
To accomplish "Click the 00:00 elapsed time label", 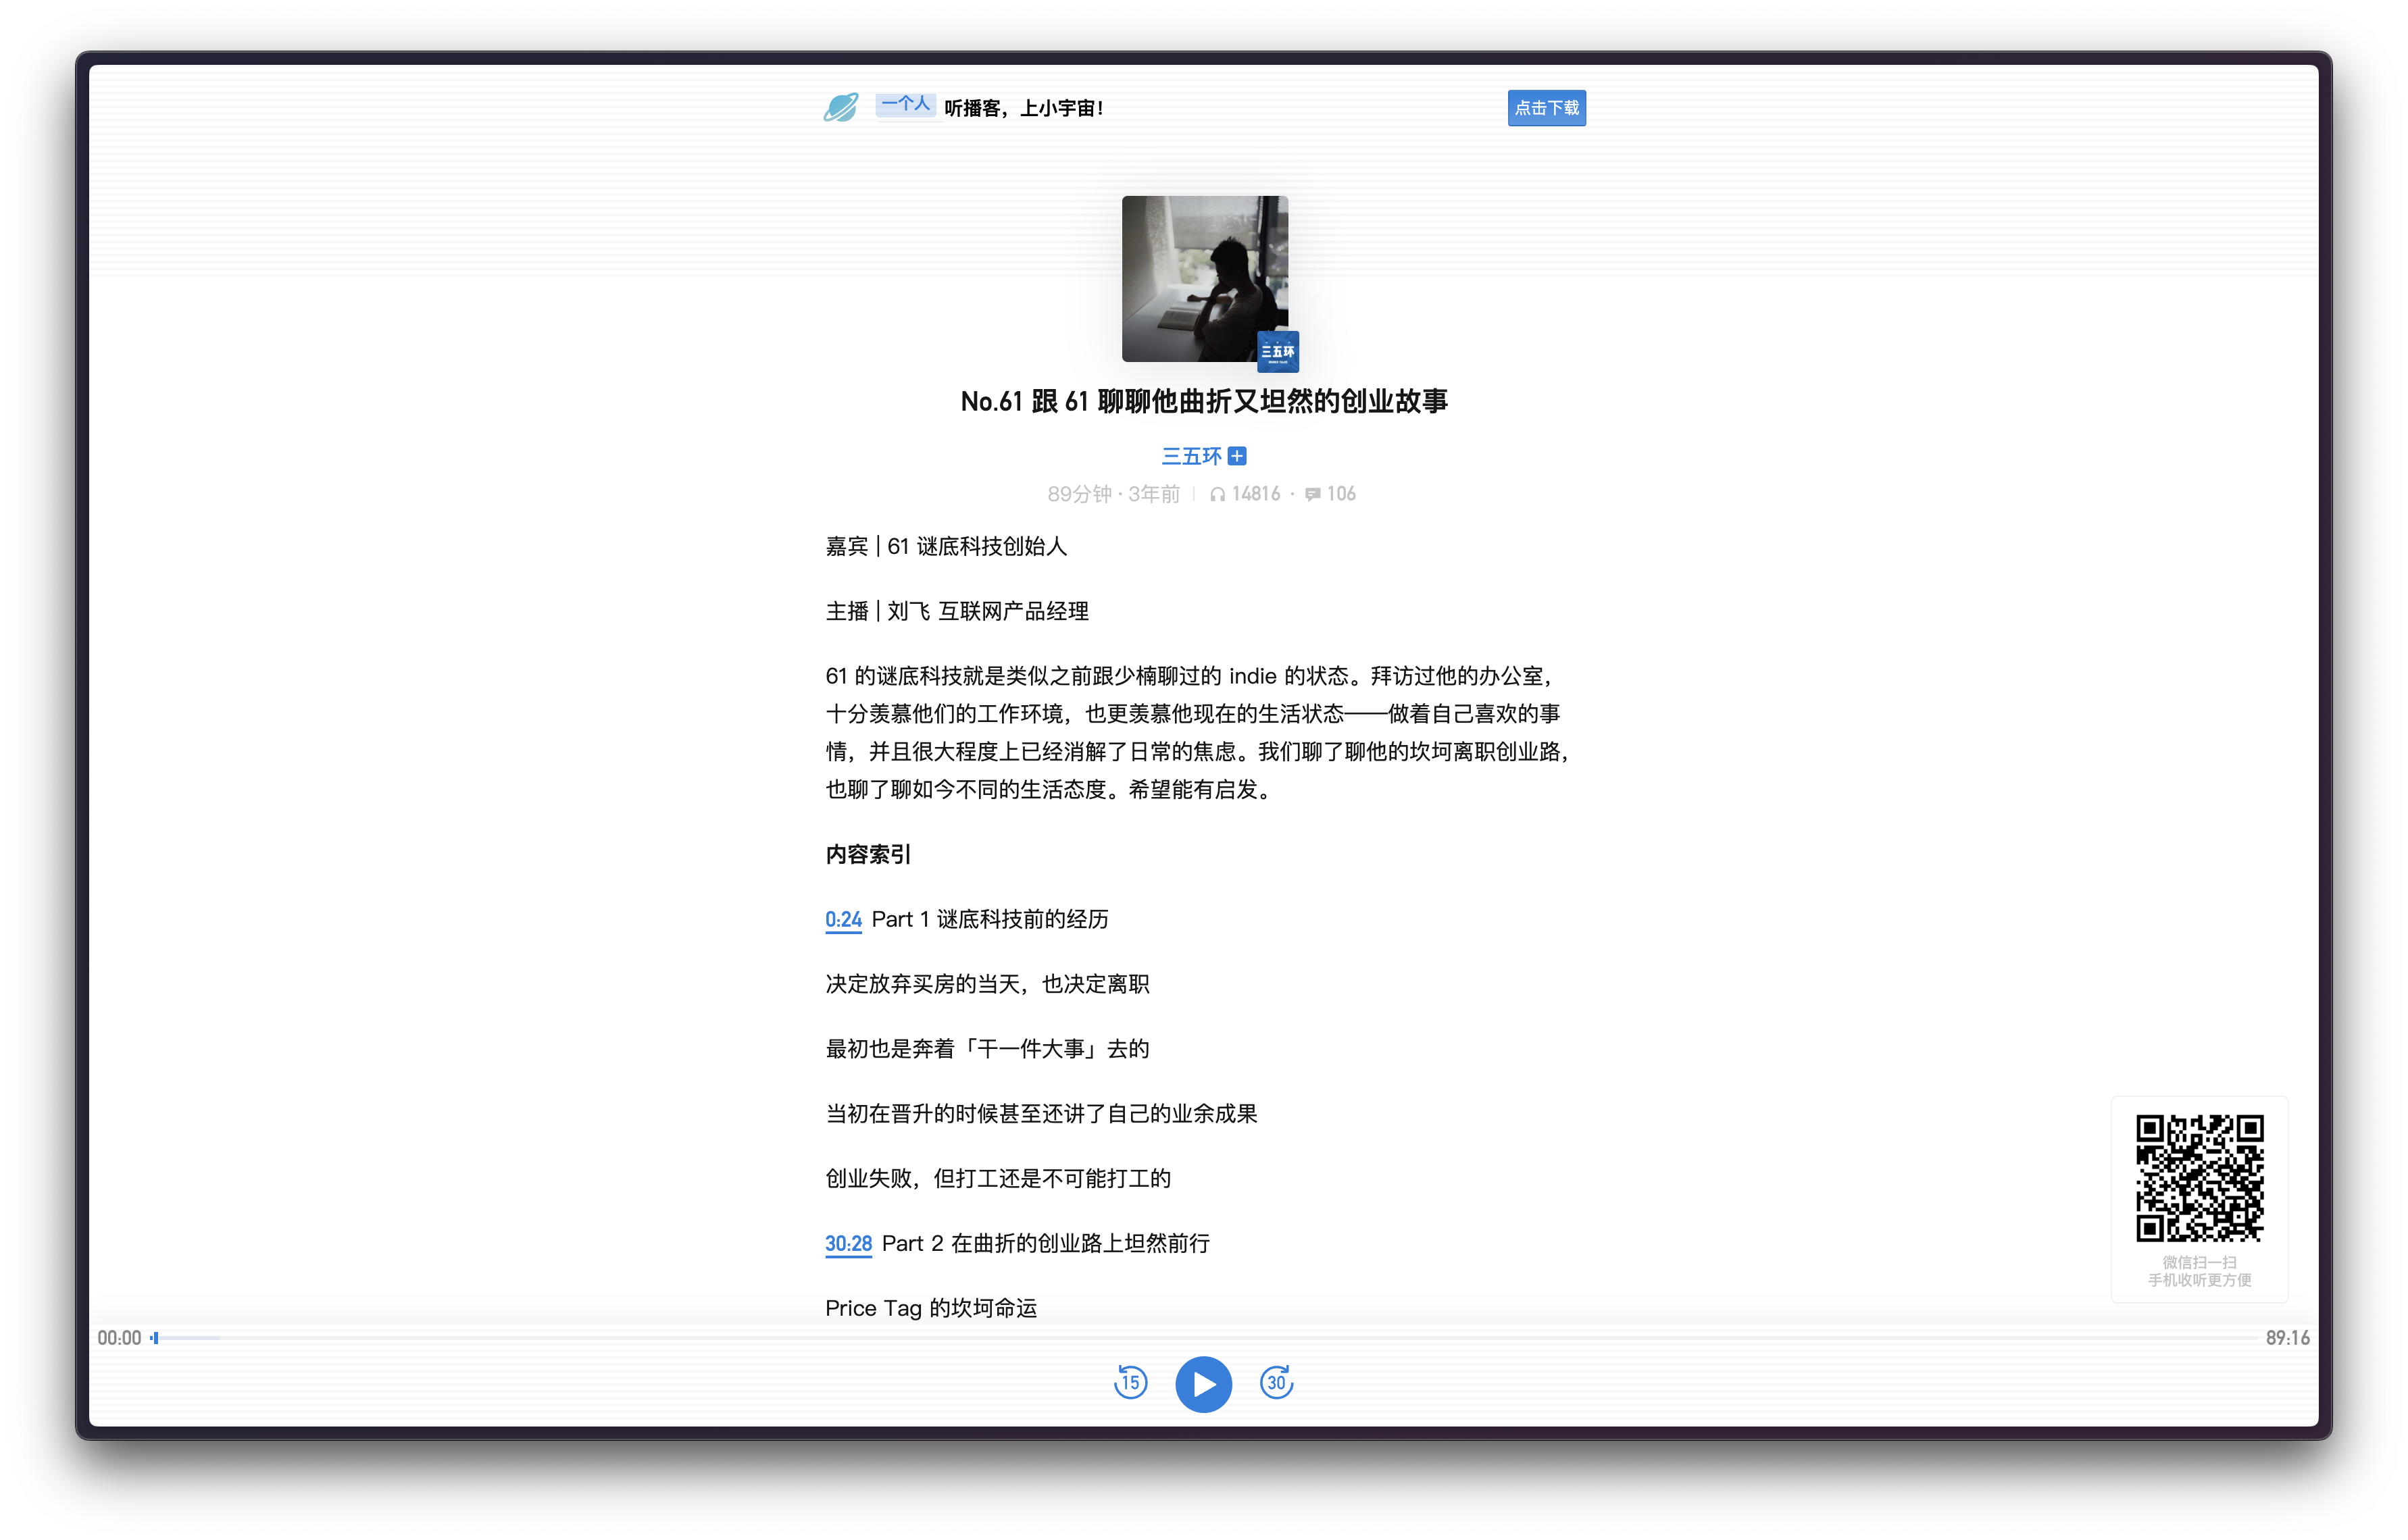I will [x=119, y=1337].
